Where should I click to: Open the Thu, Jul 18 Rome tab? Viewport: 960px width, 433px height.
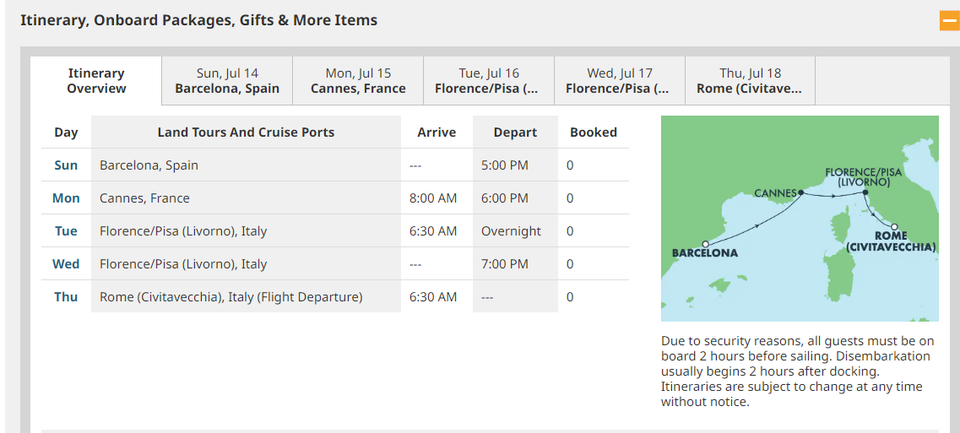point(750,81)
